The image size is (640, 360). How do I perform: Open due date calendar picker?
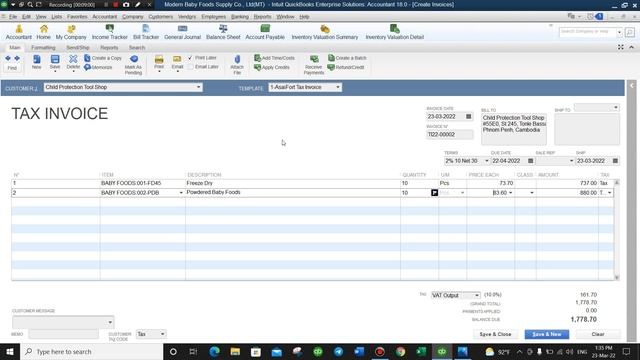click(x=531, y=161)
